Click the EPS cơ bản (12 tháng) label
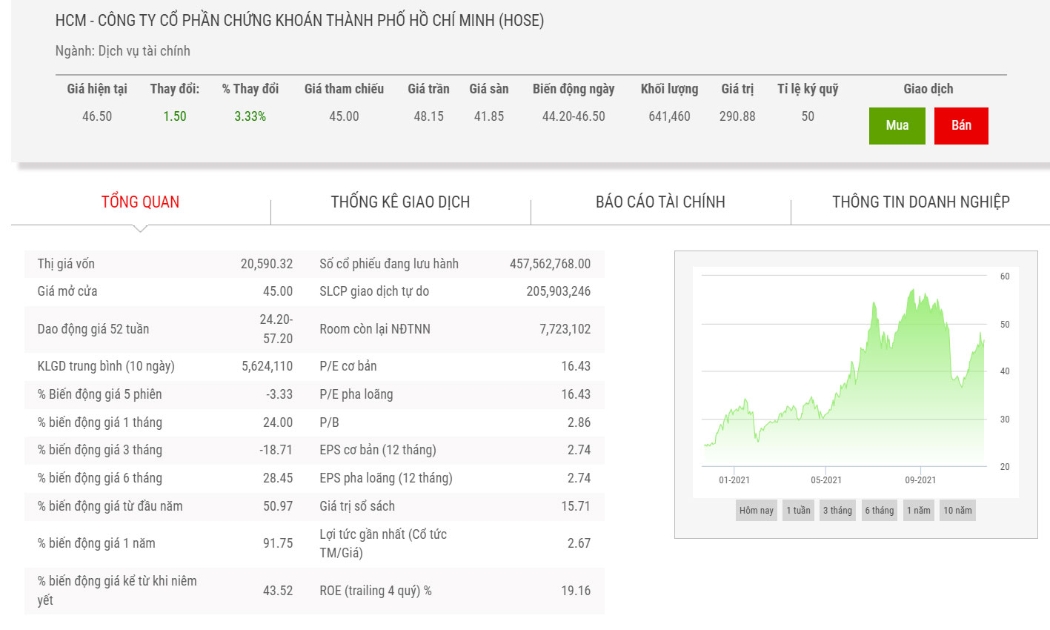The width and height of the screenshot is (1050, 630). pyautogui.click(x=378, y=450)
